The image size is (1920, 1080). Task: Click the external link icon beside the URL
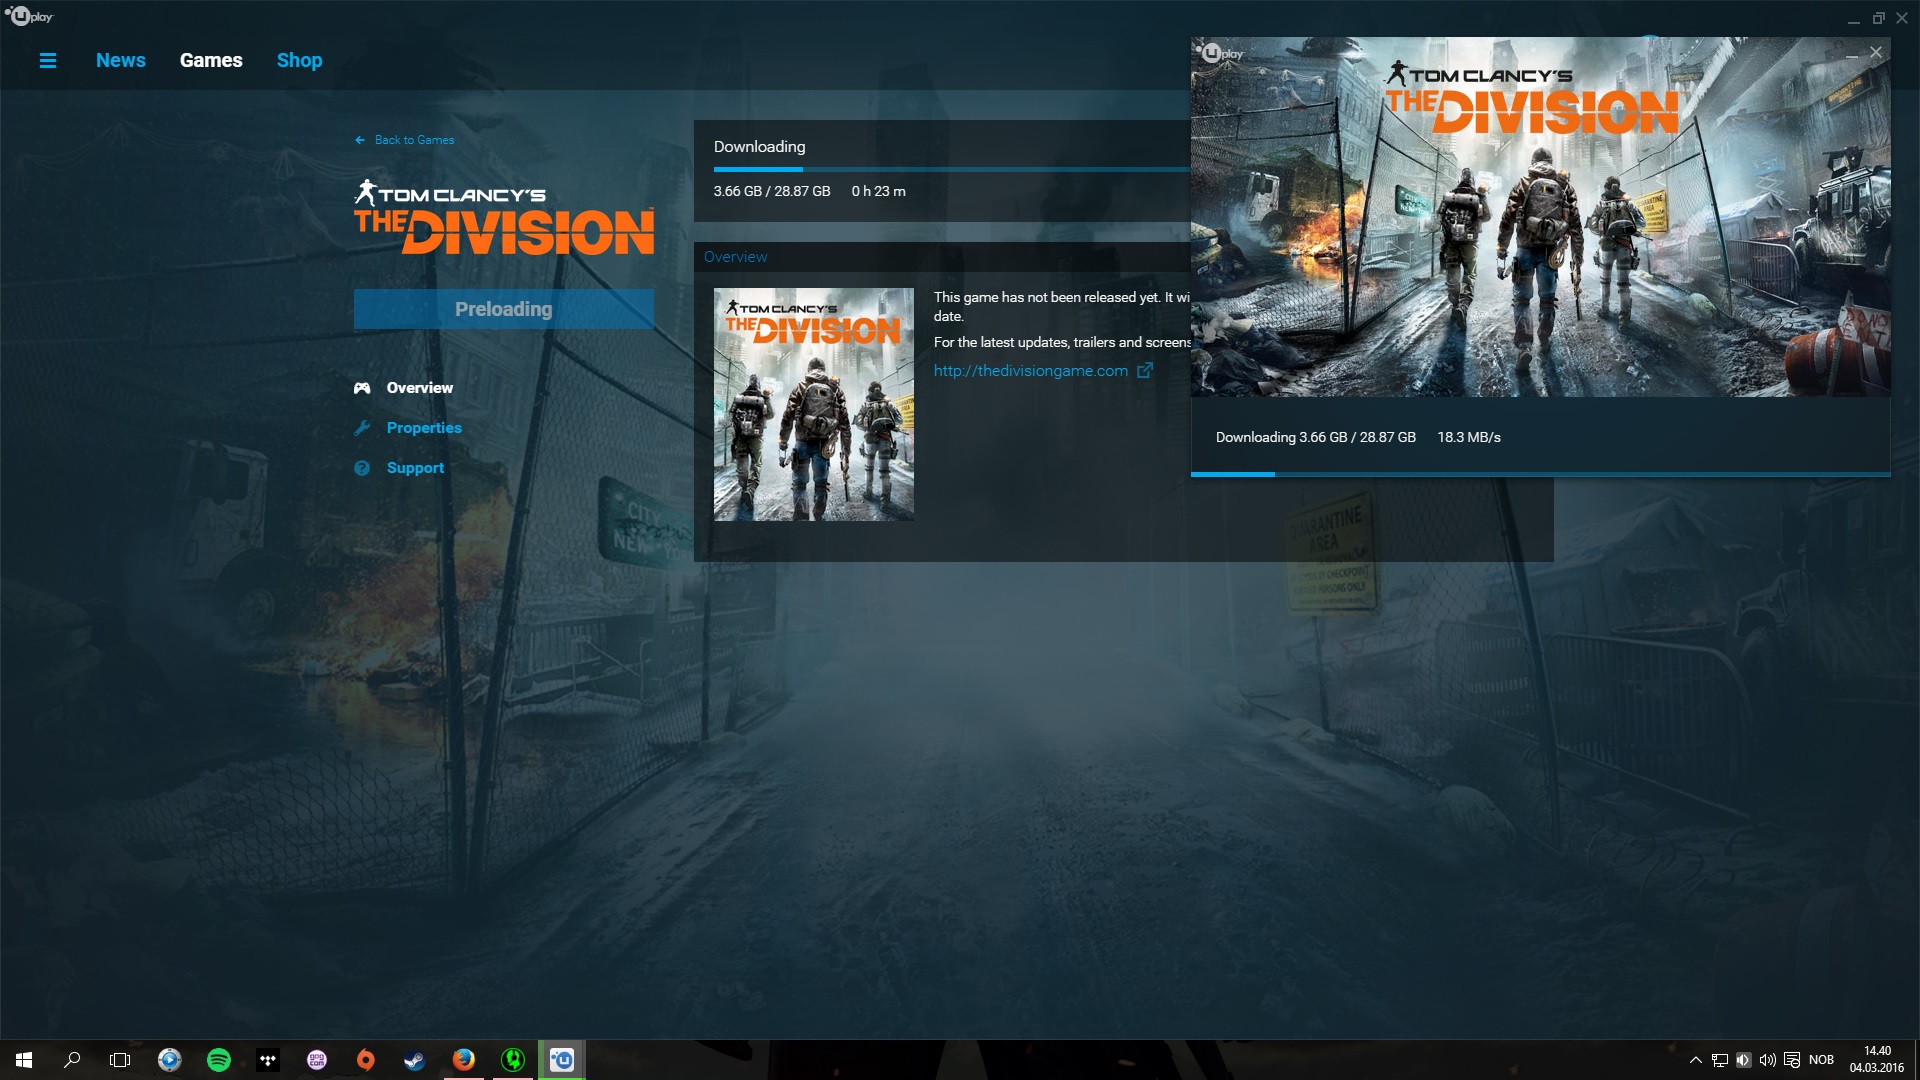pos(1145,370)
